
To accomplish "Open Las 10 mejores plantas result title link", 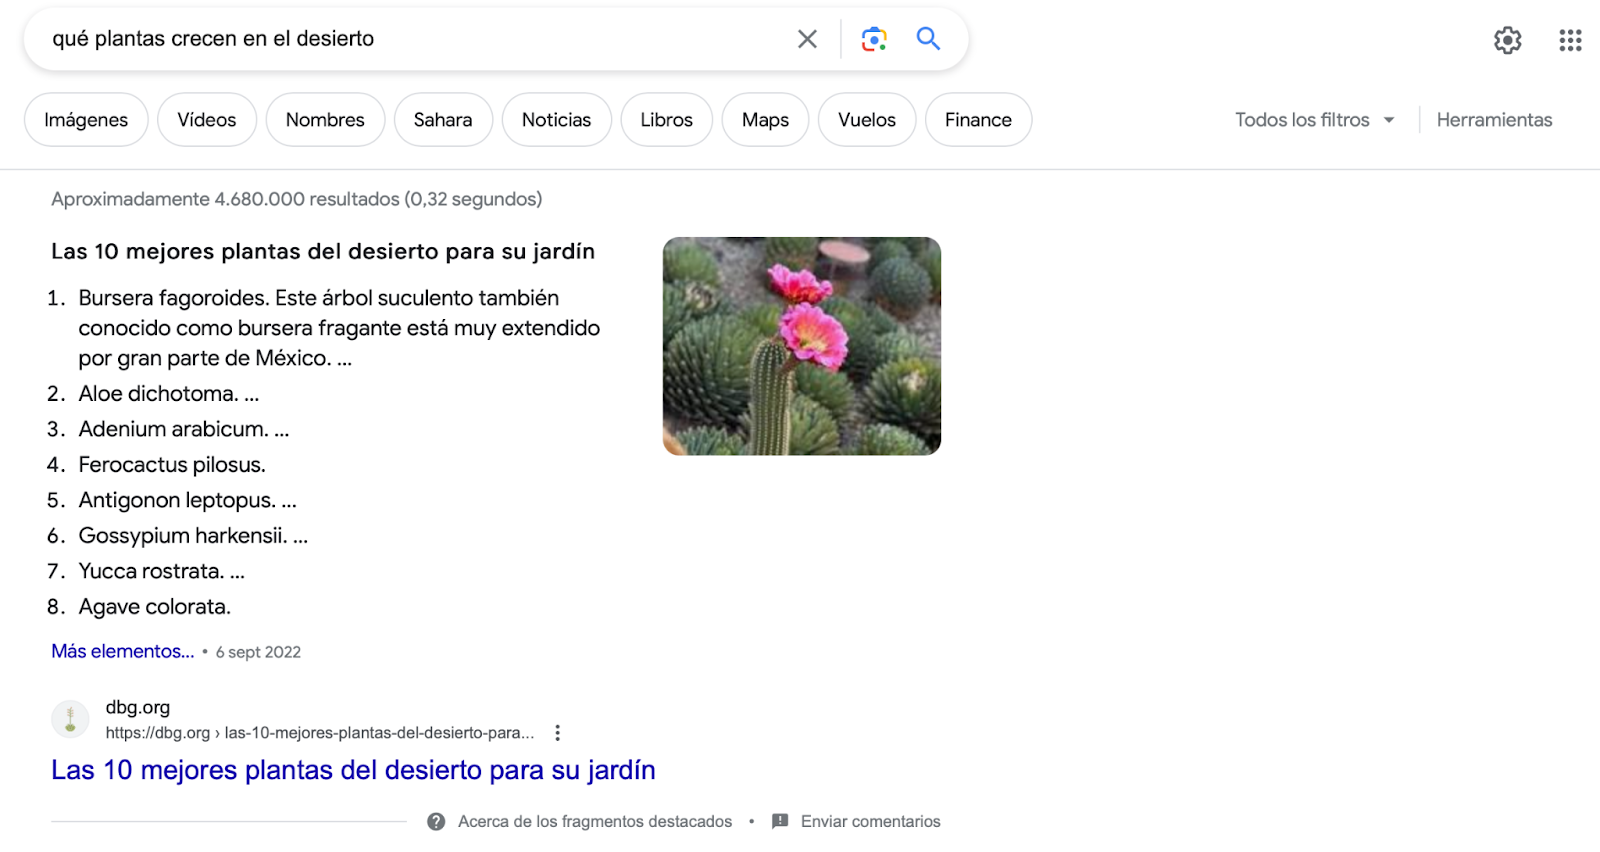I will click(x=353, y=770).
